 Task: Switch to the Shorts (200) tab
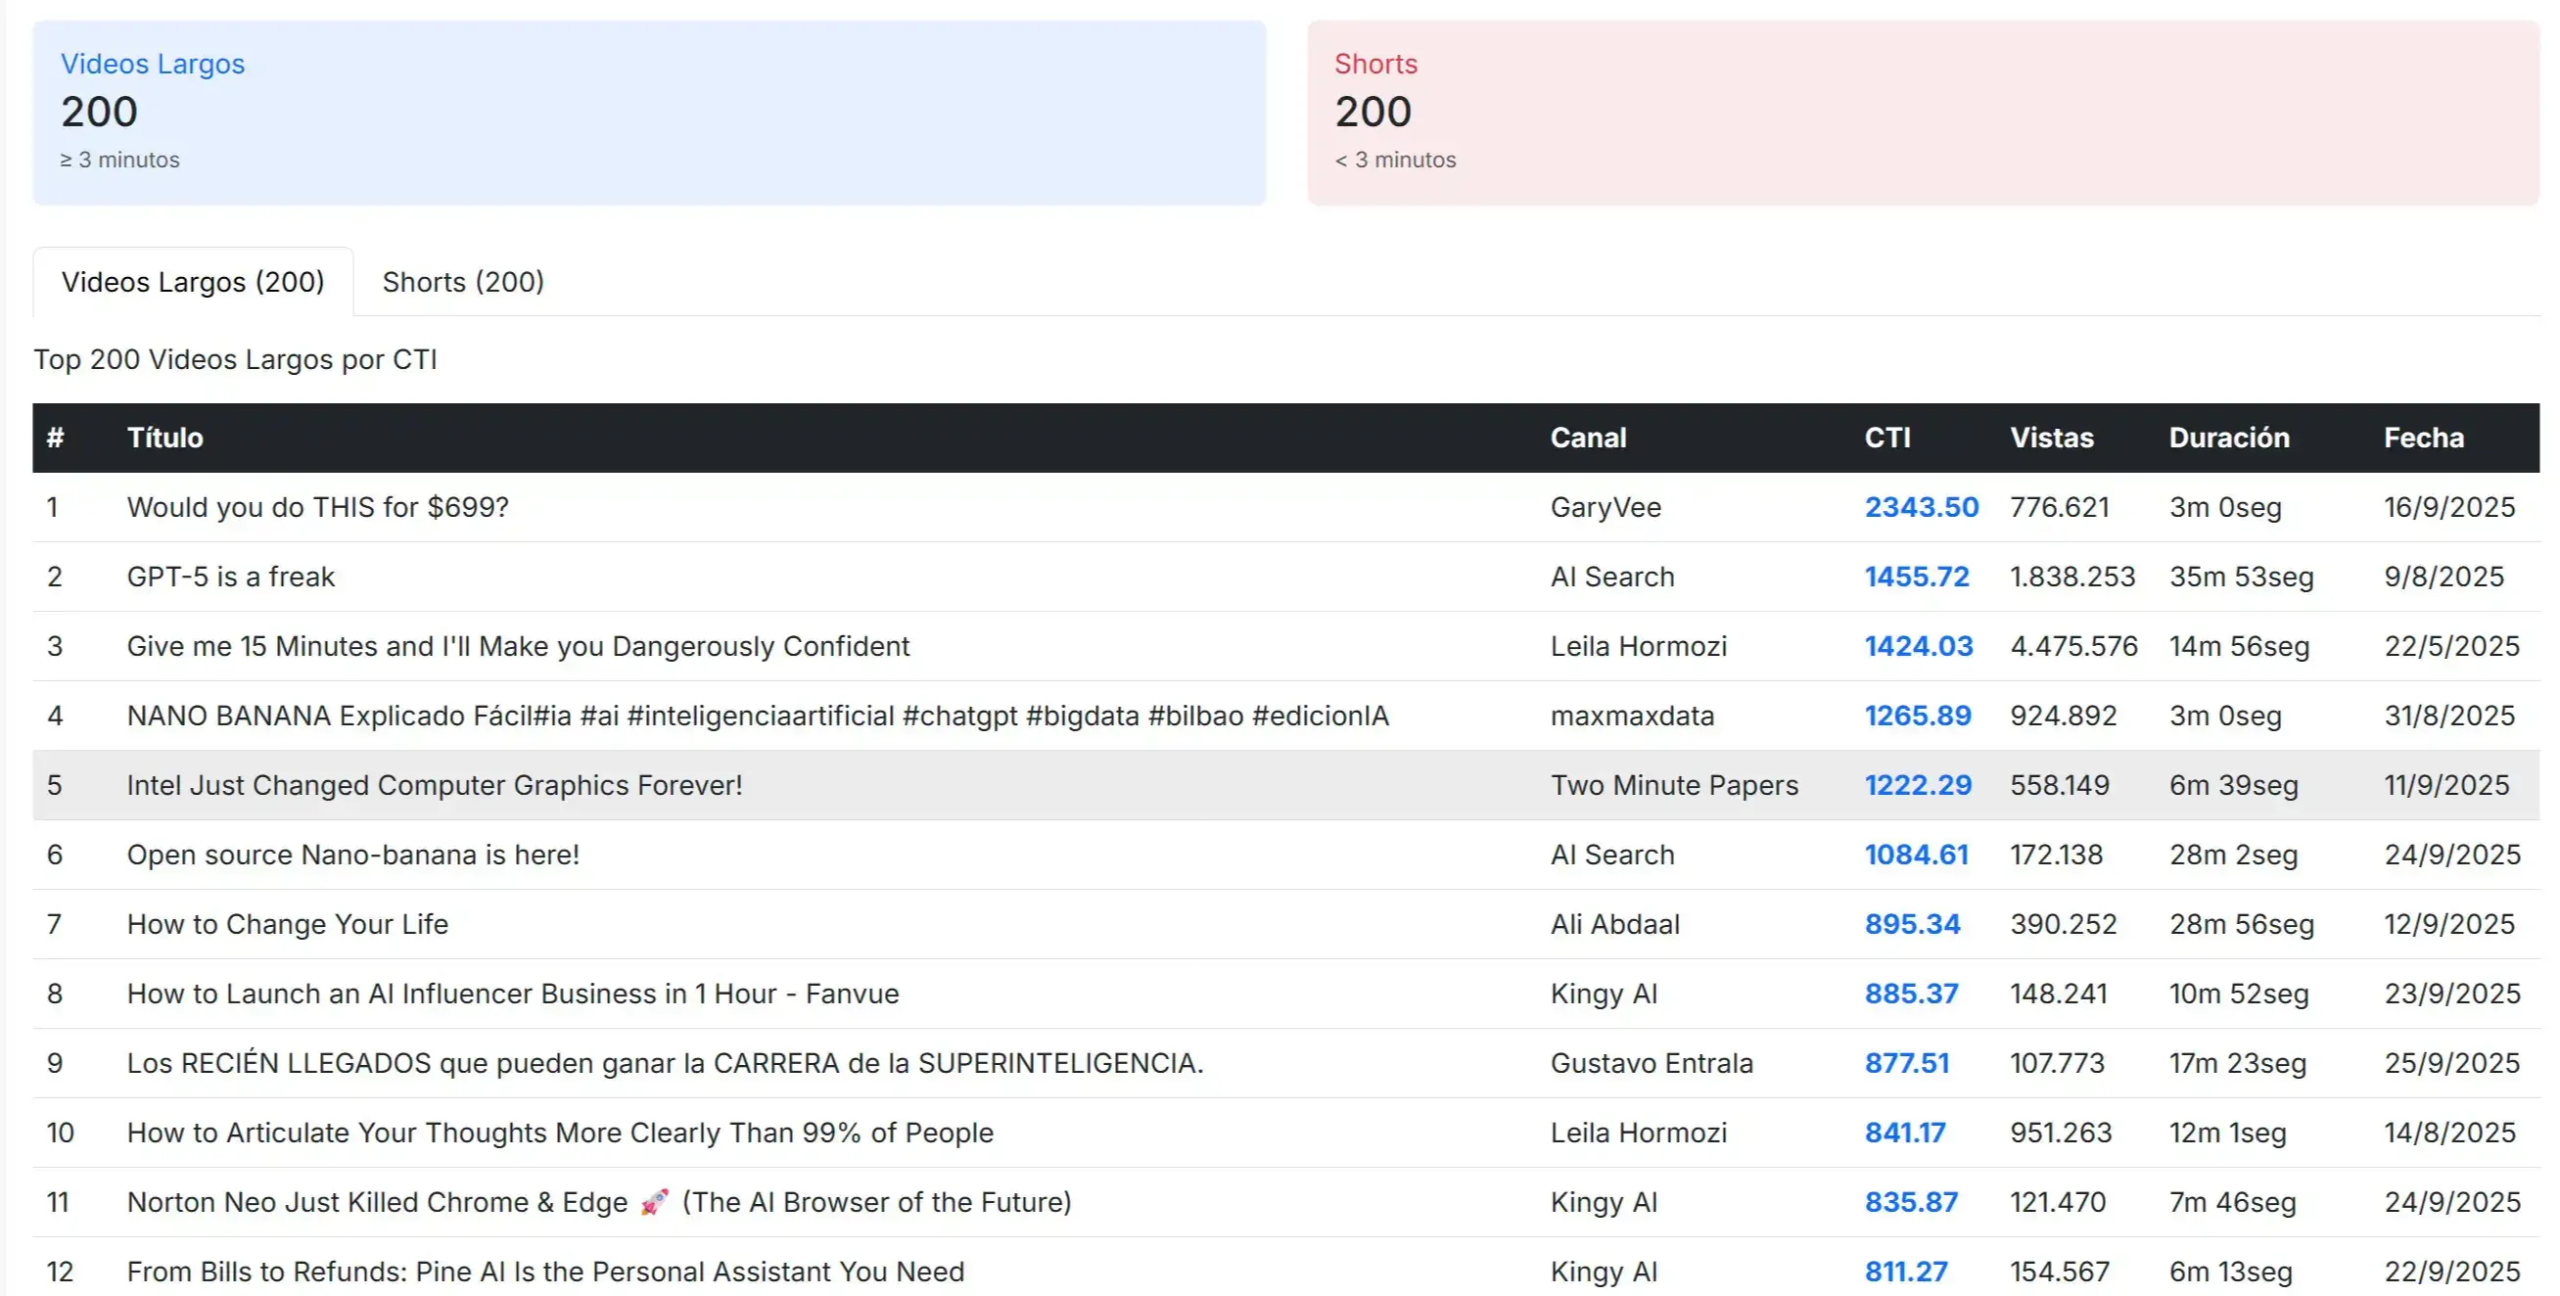point(463,282)
